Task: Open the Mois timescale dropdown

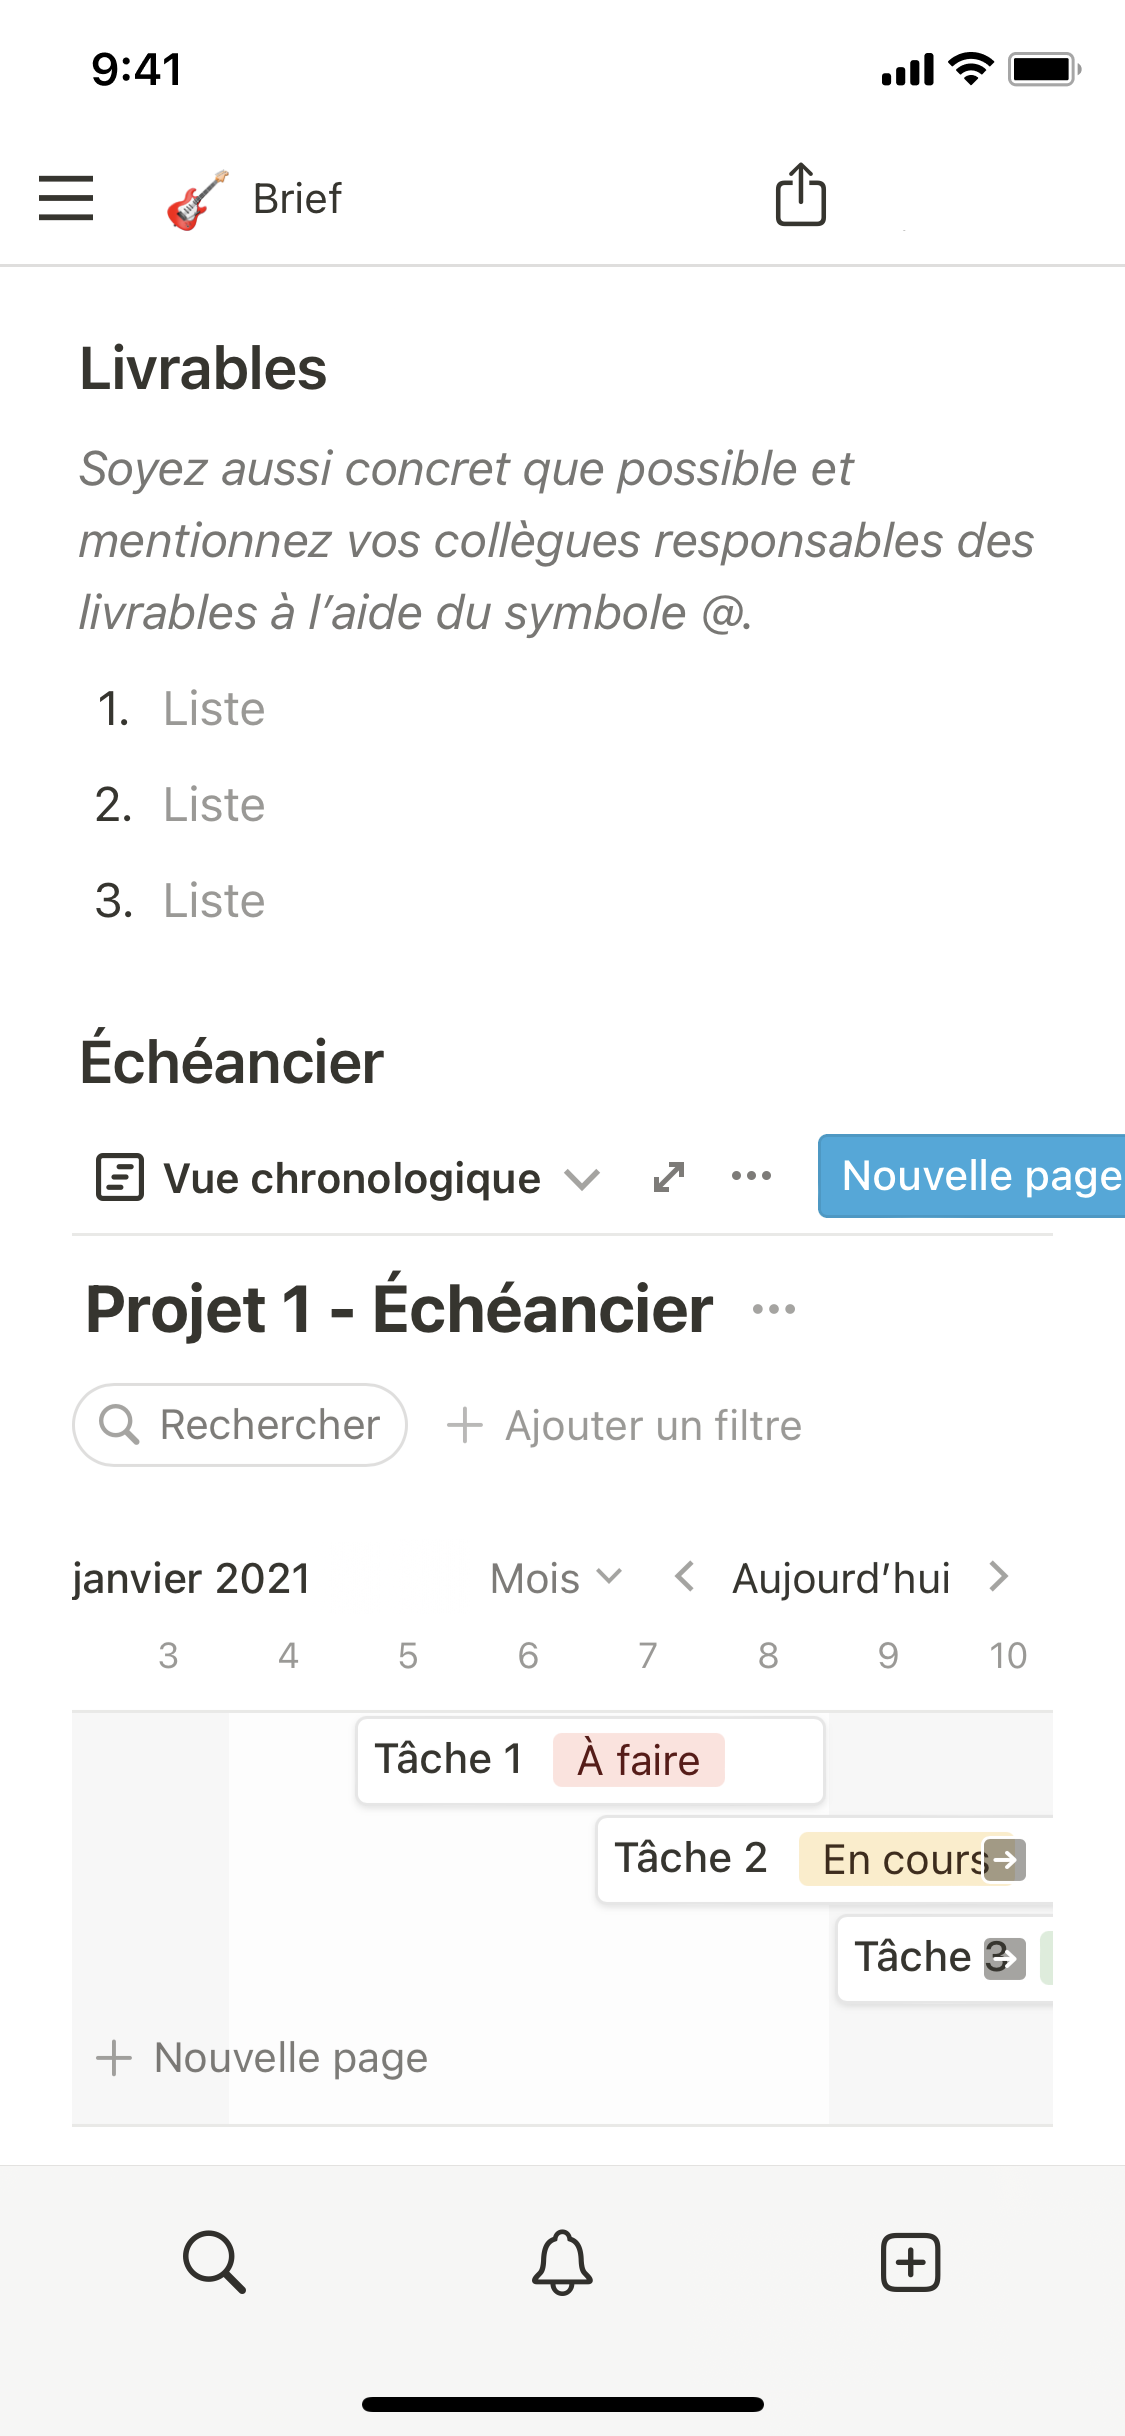Action: tap(555, 1578)
